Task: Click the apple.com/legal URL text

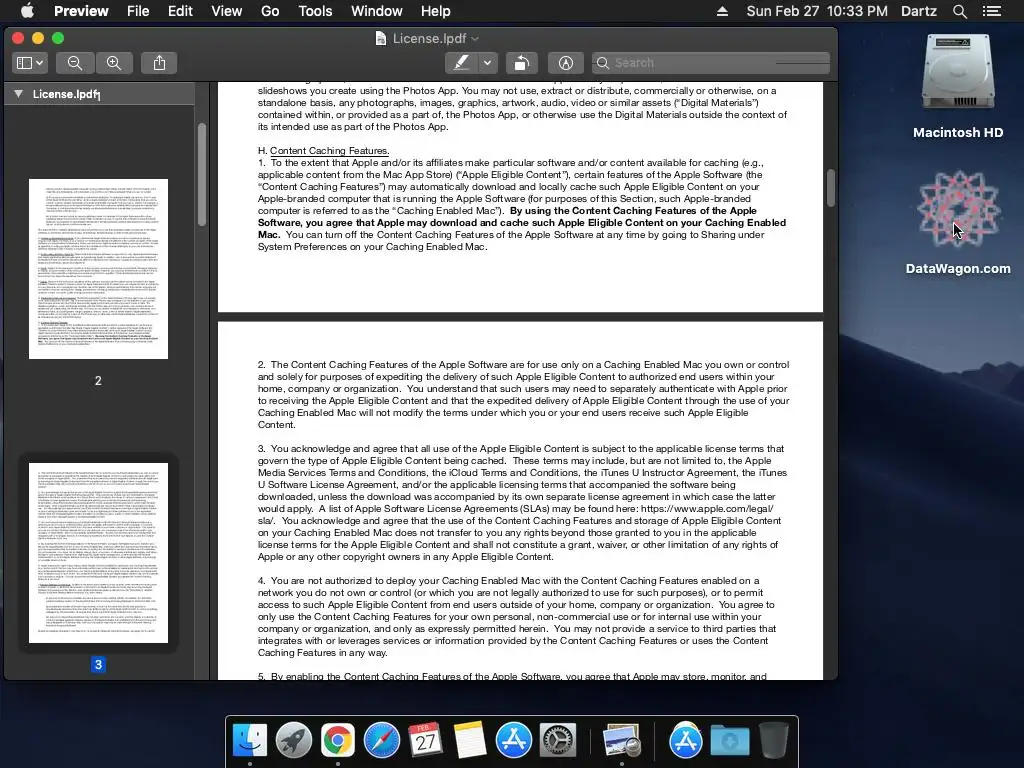Action: pyautogui.click(x=707, y=509)
